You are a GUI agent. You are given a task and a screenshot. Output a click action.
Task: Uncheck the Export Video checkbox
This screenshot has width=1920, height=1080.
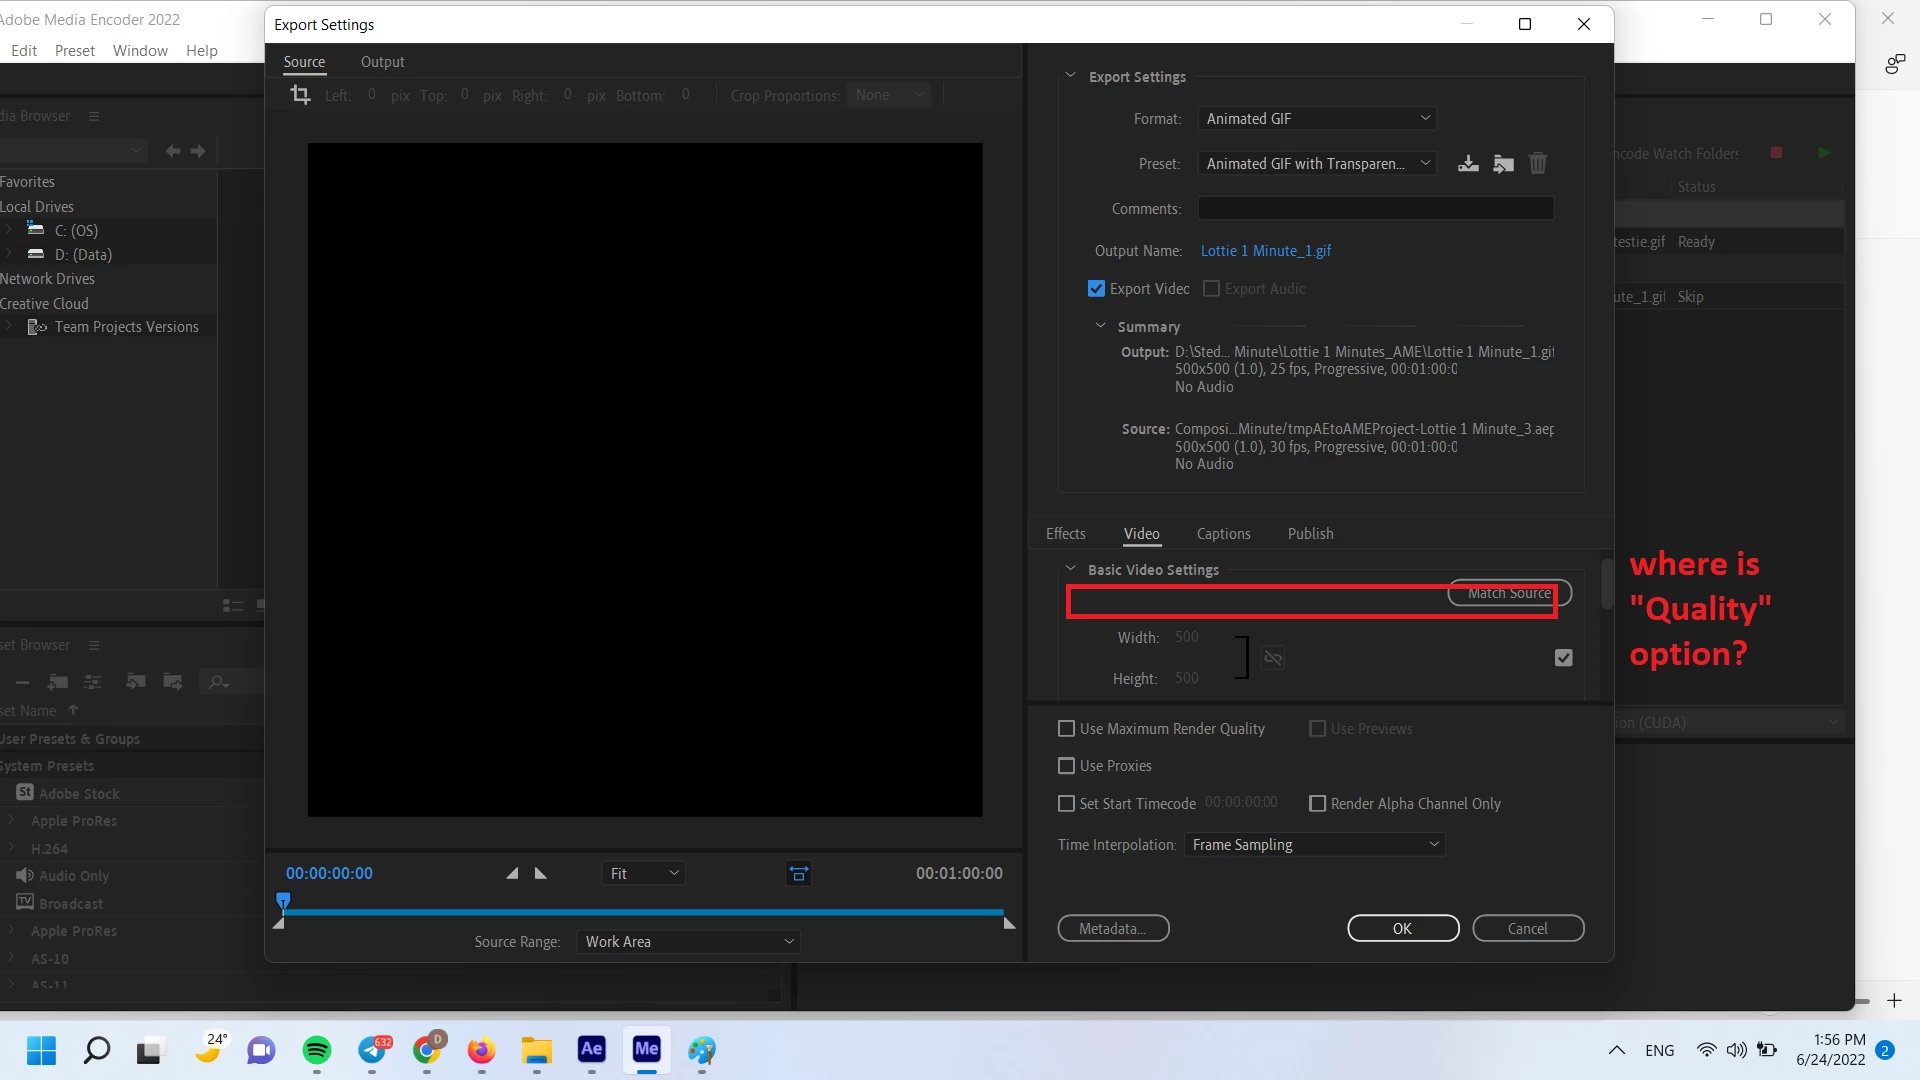[1097, 289]
